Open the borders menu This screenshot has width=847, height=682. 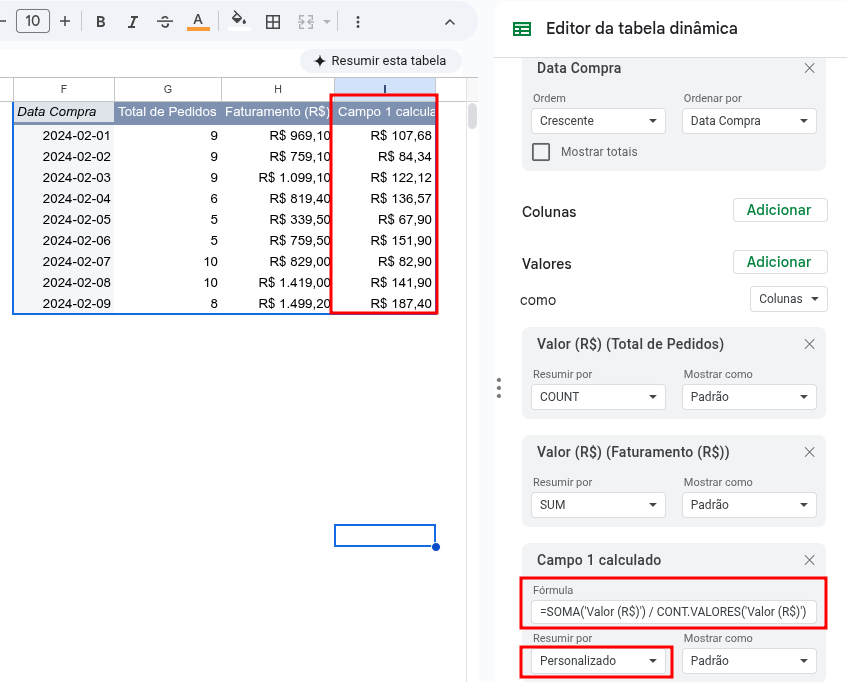[272, 21]
